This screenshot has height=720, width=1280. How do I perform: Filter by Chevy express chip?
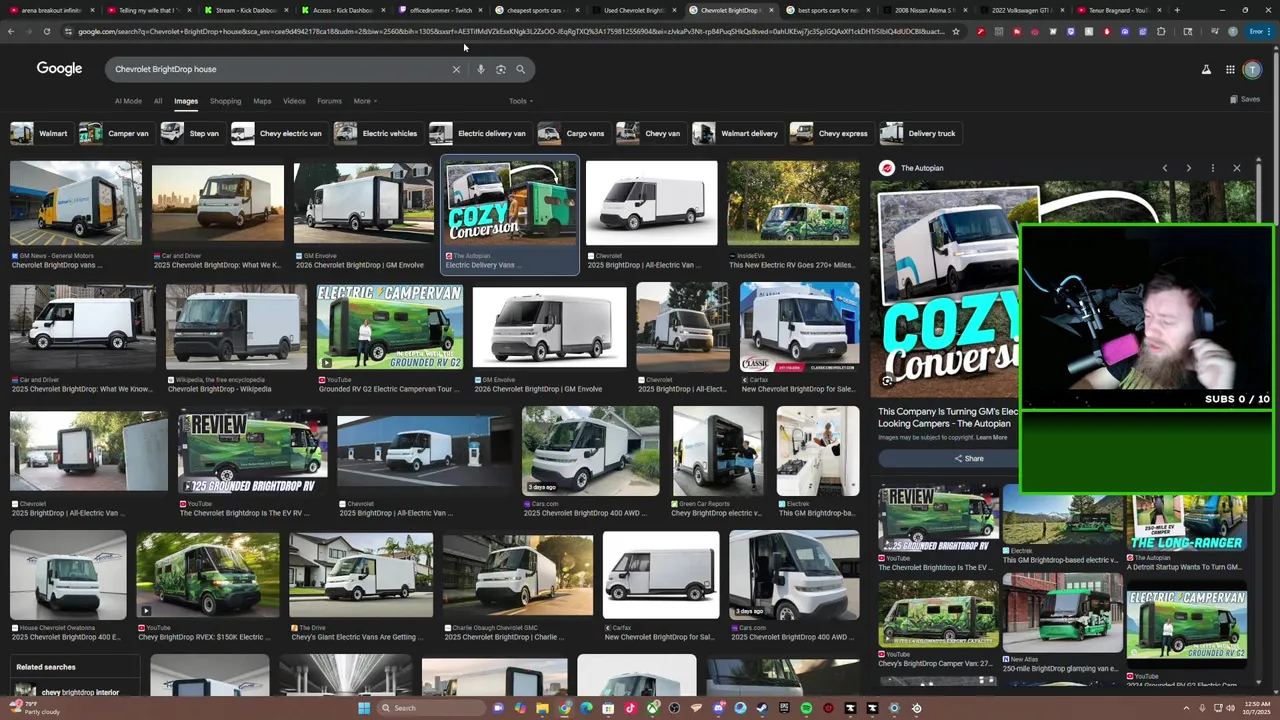click(830, 133)
